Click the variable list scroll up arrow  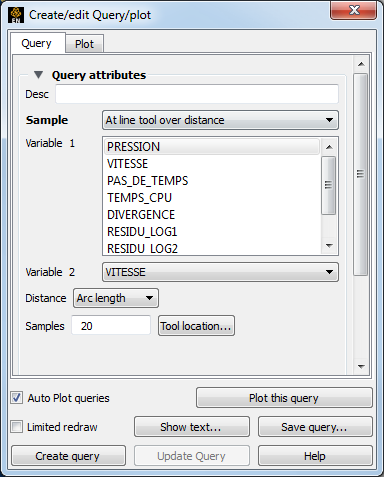[x=329, y=147]
